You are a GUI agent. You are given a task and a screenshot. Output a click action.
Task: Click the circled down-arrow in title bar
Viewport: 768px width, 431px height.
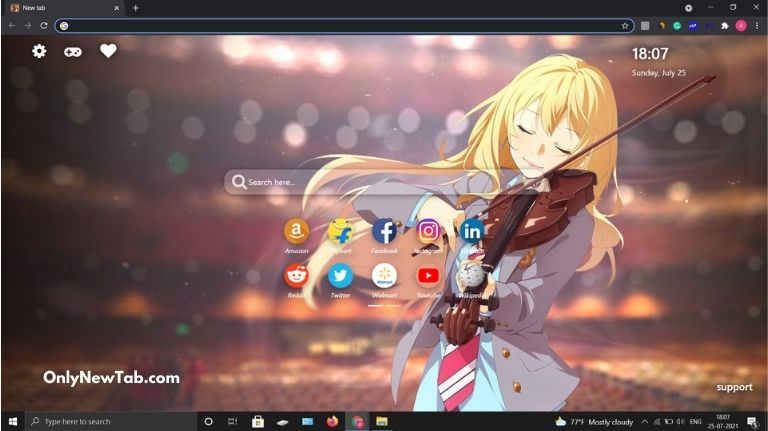coord(689,8)
